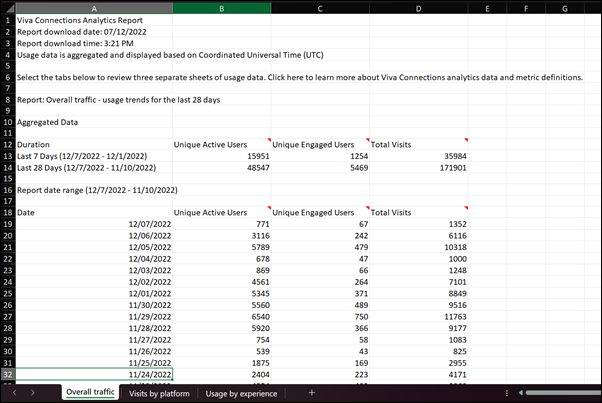The image size is (602, 403).
Task: Click 'Unique Active Users' header in row 12
Action: [x=222, y=145]
